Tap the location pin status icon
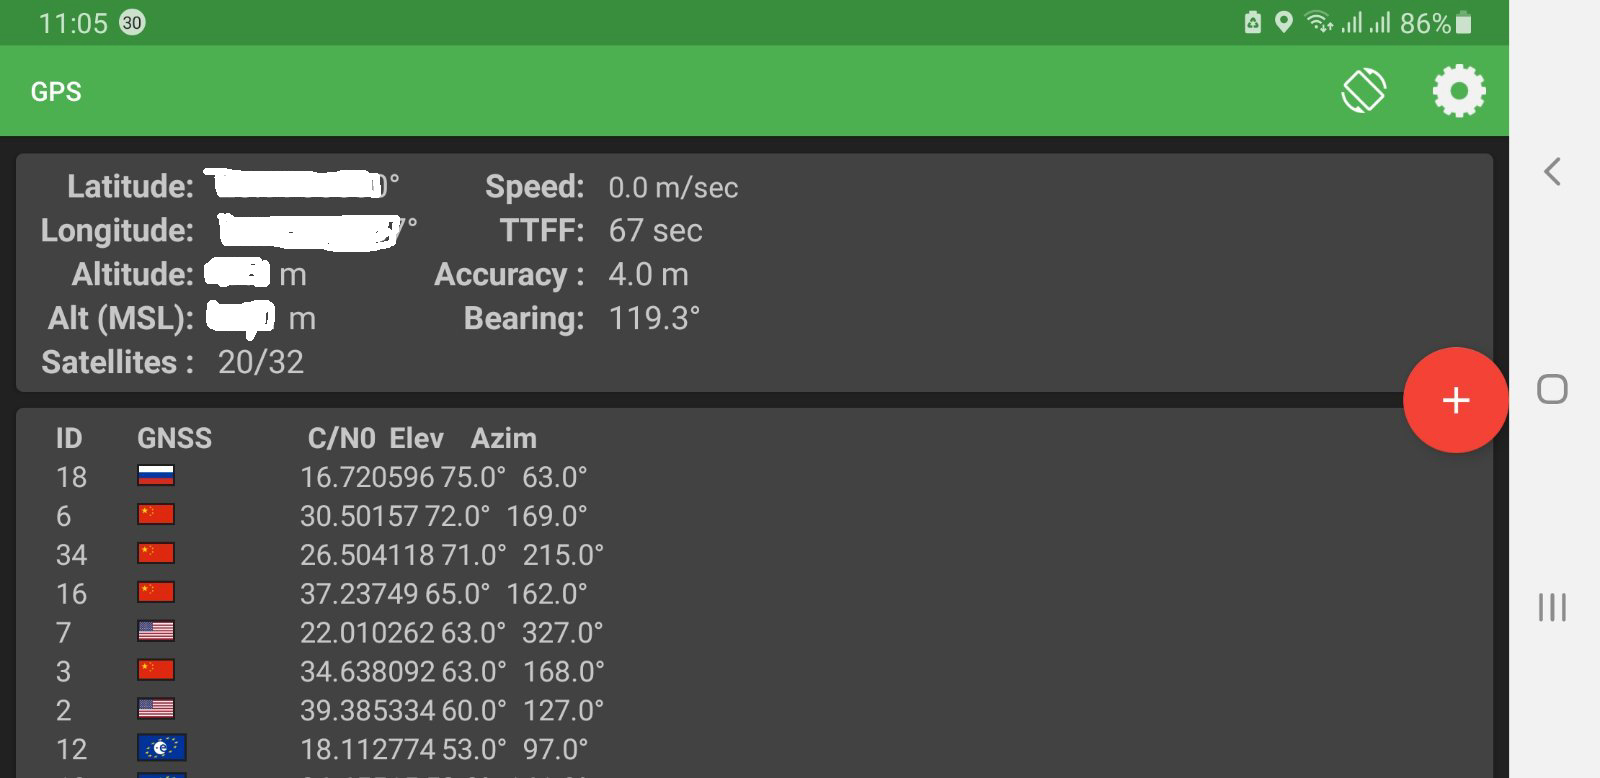 point(1284,22)
